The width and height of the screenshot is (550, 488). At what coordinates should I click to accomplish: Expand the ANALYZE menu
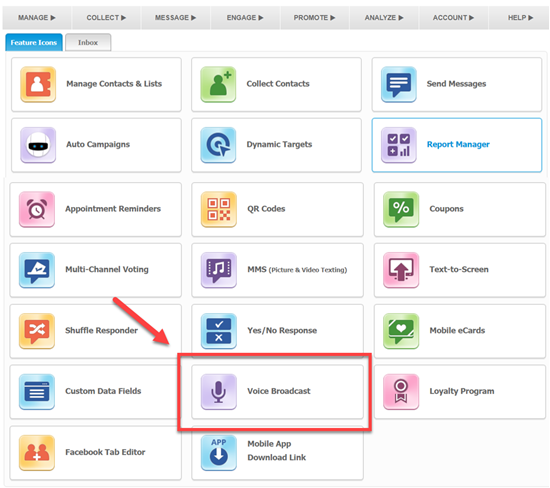point(384,18)
